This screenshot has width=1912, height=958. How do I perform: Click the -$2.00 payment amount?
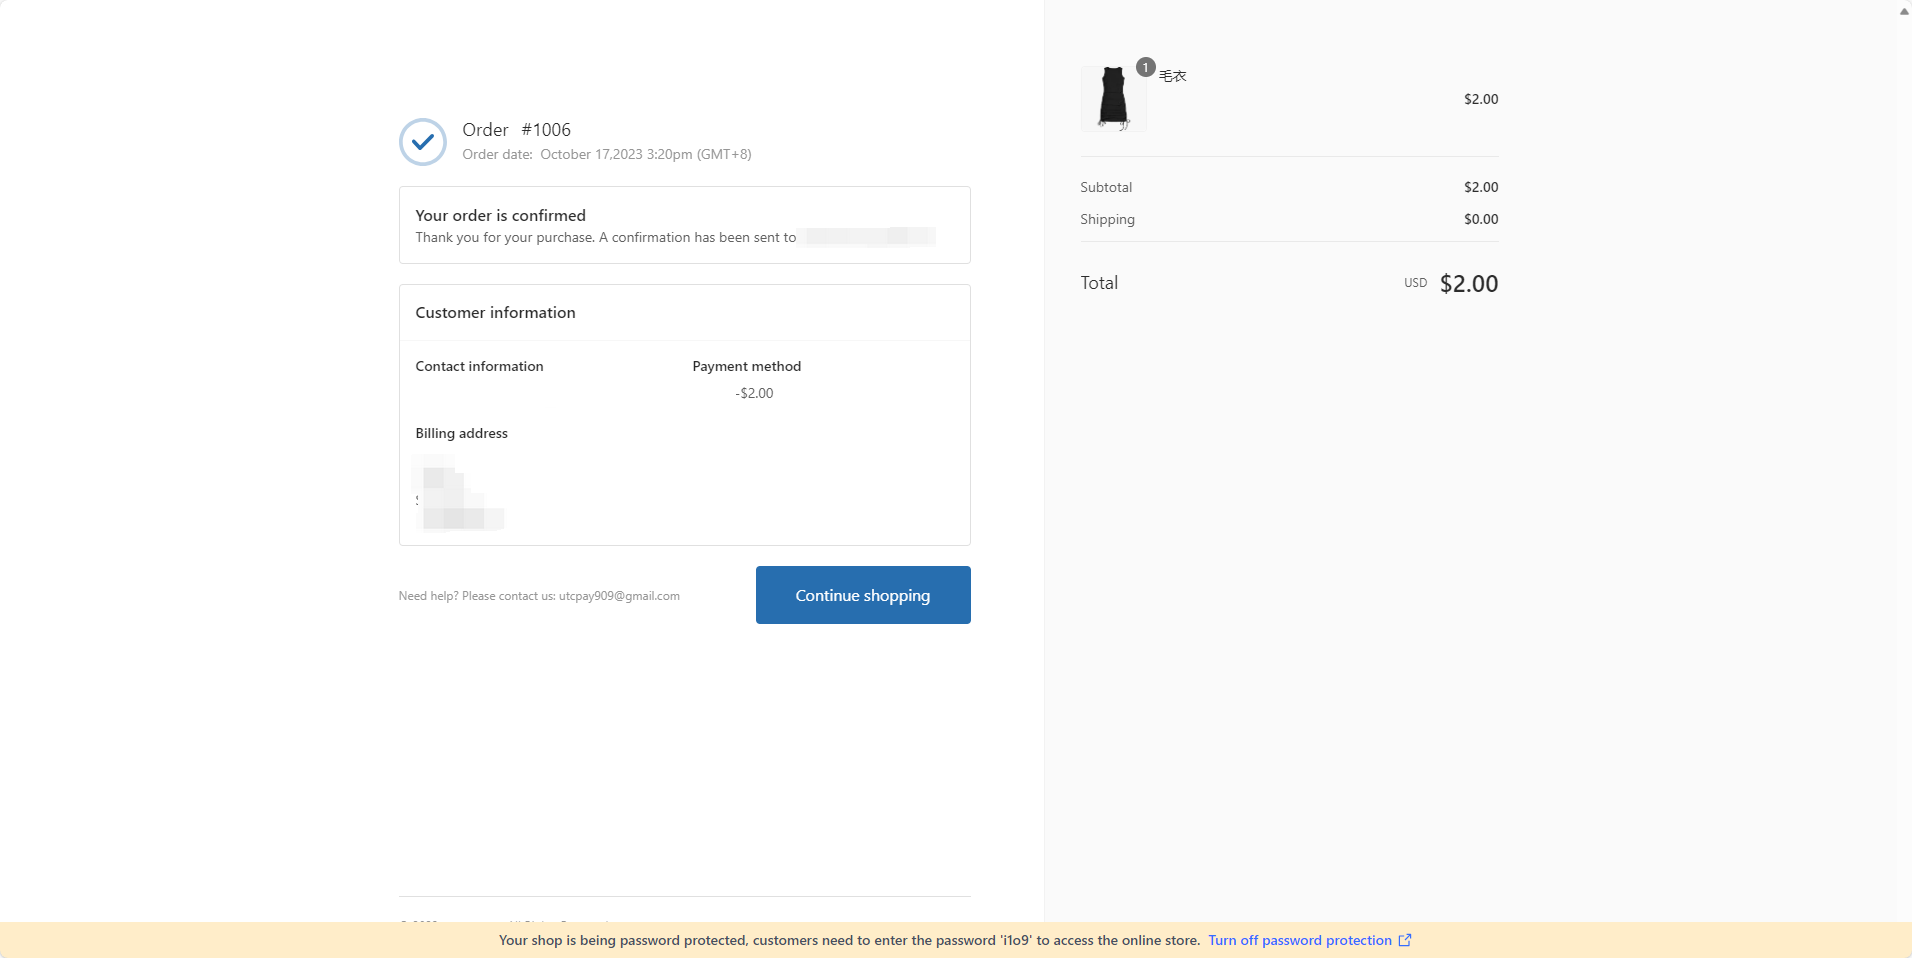point(754,393)
